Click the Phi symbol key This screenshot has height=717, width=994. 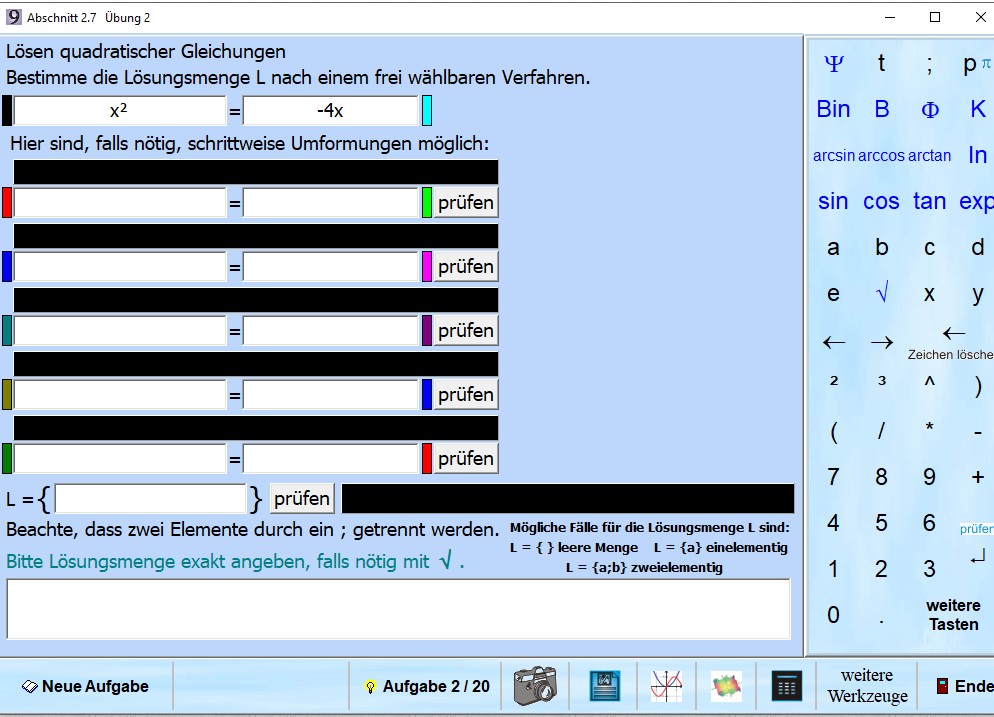[x=929, y=110]
